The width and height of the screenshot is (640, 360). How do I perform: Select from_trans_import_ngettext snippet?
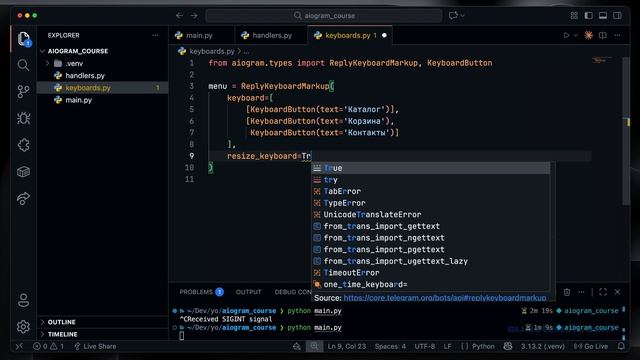coord(431,238)
